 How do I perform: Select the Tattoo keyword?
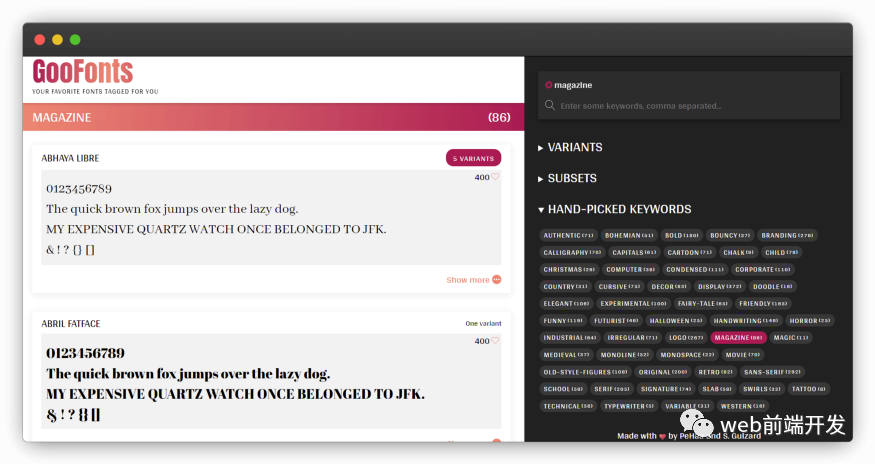[809, 389]
